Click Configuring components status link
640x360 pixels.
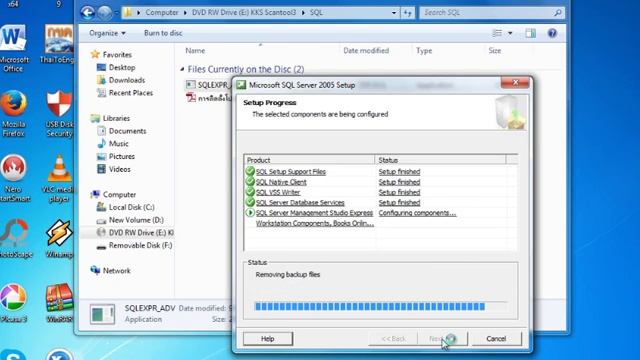(x=417, y=213)
